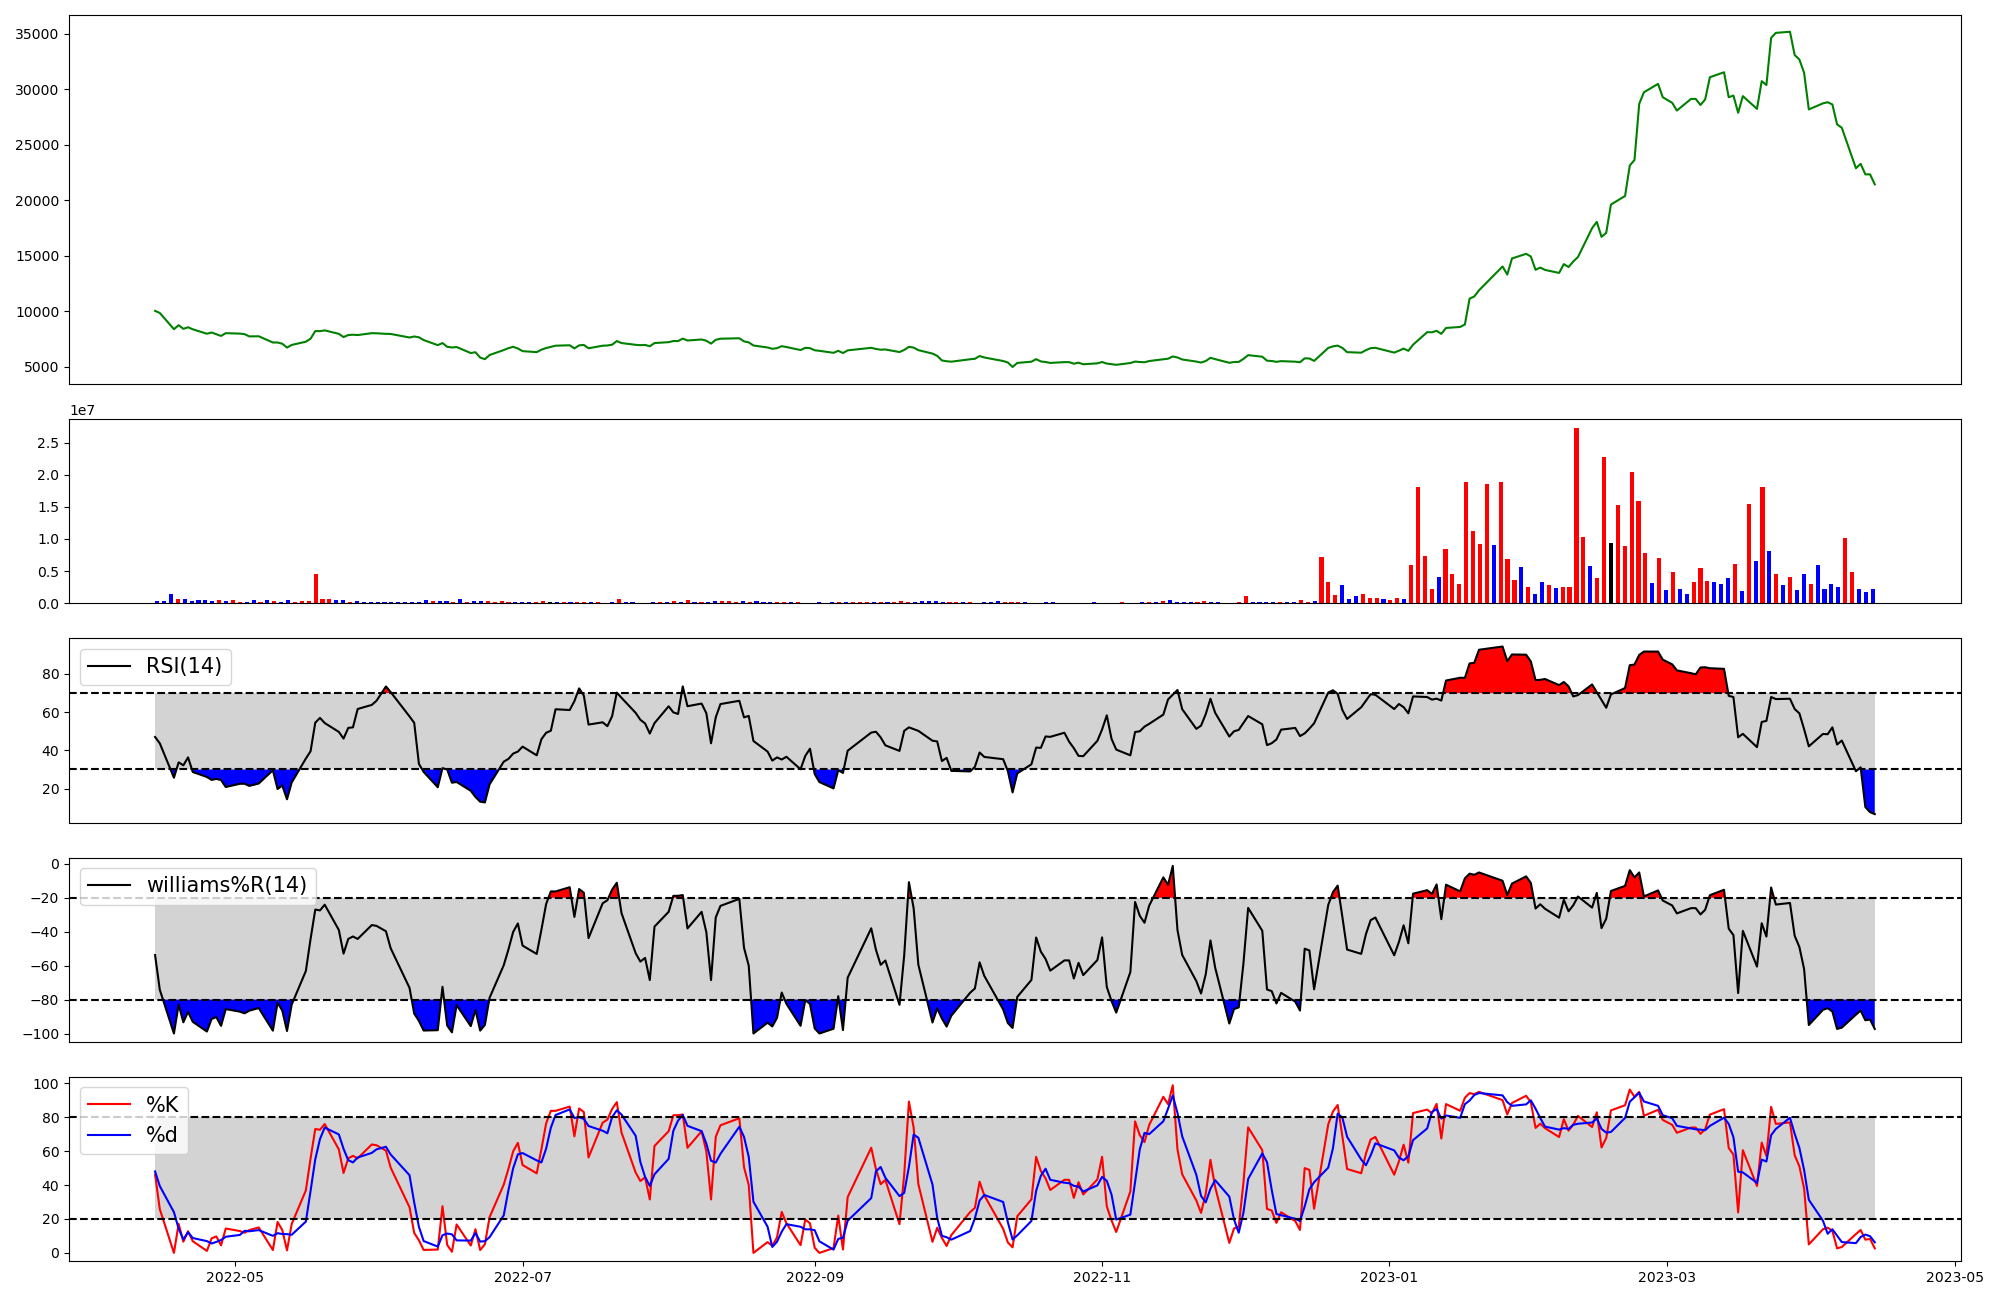This screenshot has width=2000, height=1300.
Task: Click the %K legend text
Action: click(x=162, y=1104)
